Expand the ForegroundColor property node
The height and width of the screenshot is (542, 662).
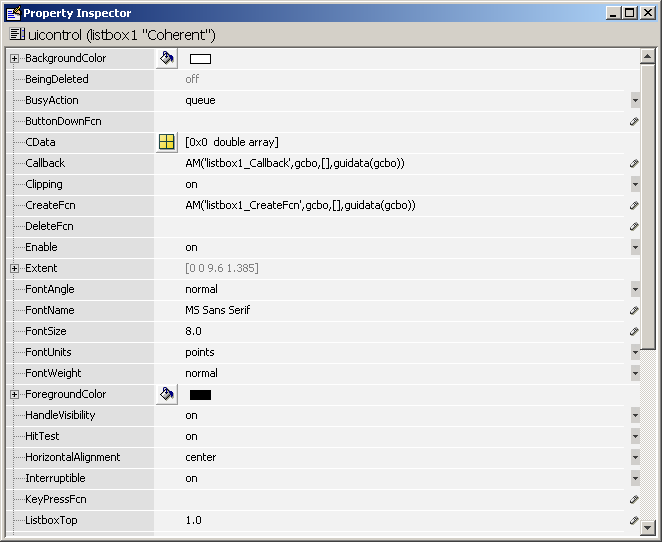(14, 394)
